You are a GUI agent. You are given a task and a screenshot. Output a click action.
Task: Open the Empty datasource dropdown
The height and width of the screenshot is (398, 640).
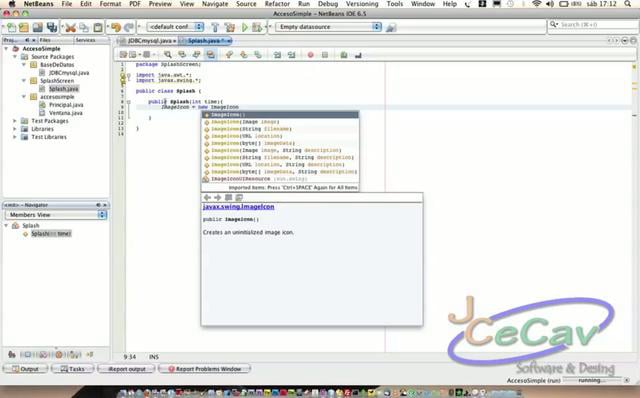tap(328, 27)
